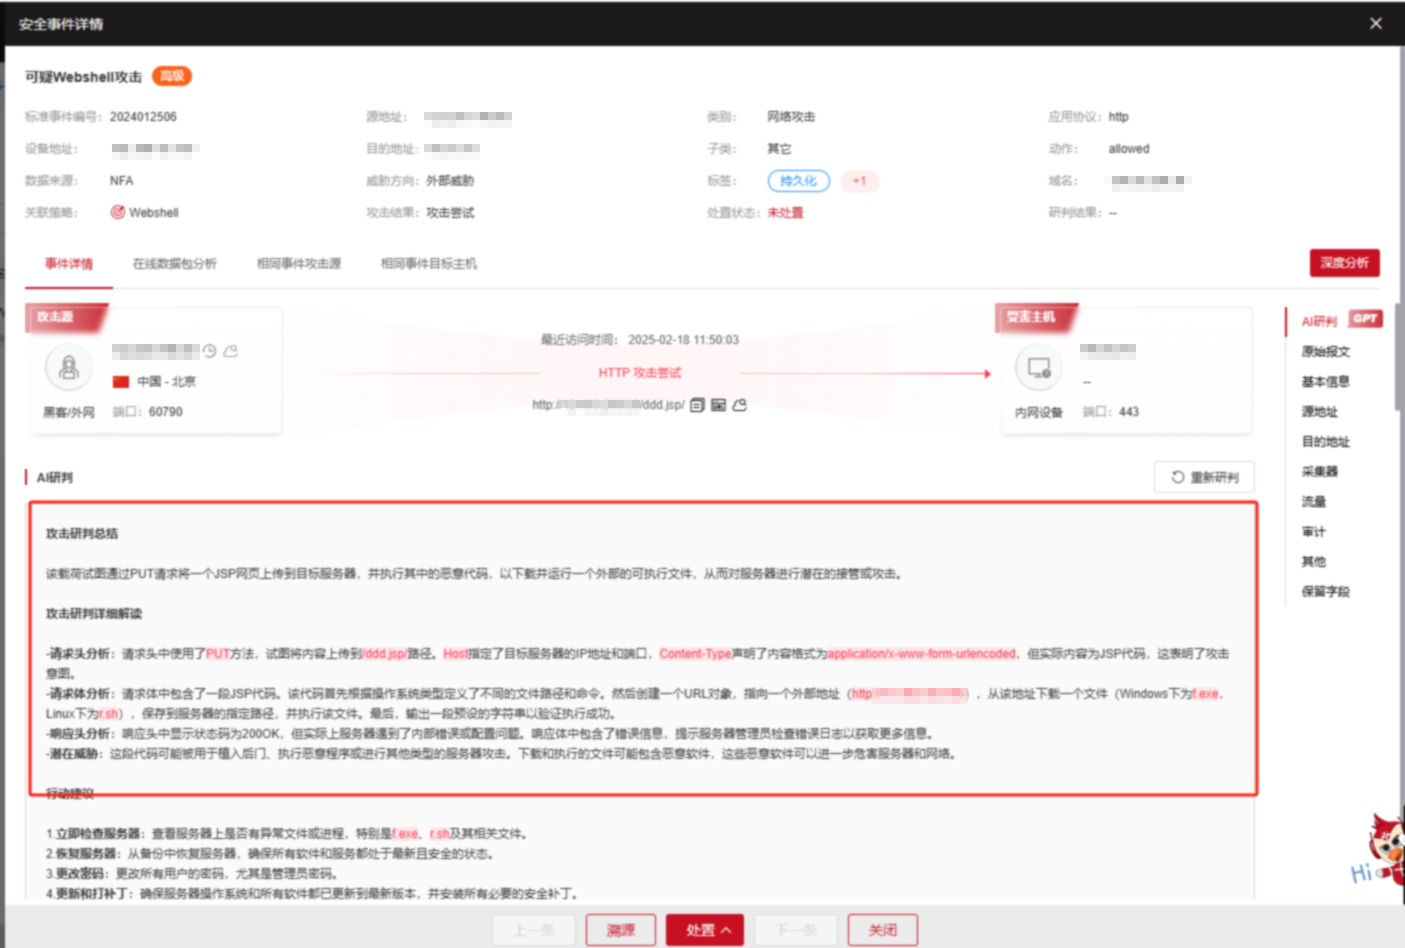Select the 持久化 tag
1405x948 pixels.
point(798,181)
